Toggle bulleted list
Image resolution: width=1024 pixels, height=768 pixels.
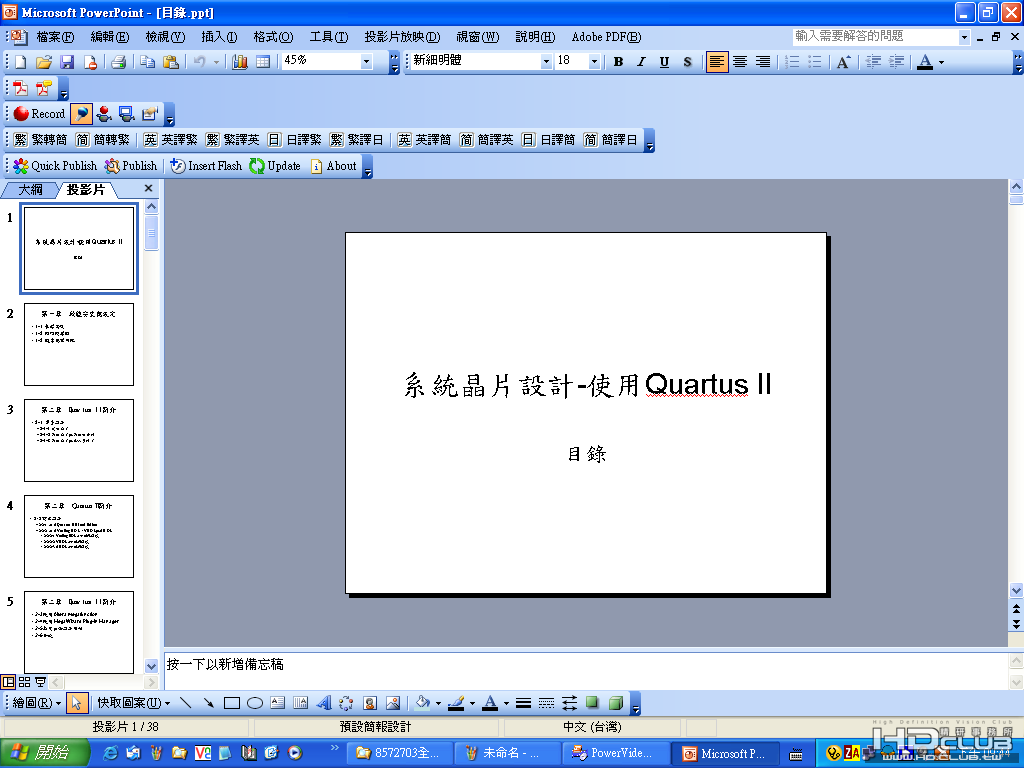click(815, 62)
